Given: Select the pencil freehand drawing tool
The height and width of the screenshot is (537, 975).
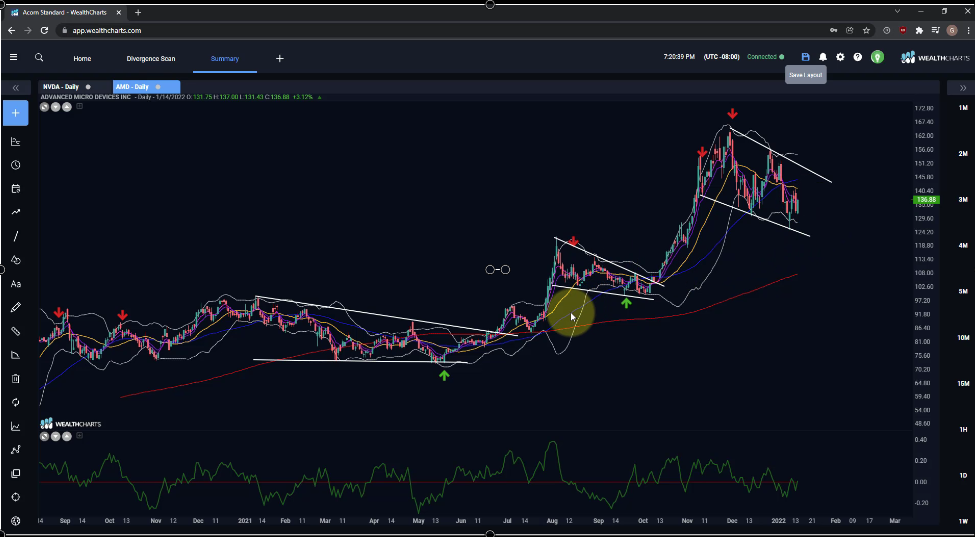Looking at the screenshot, I should (16, 308).
